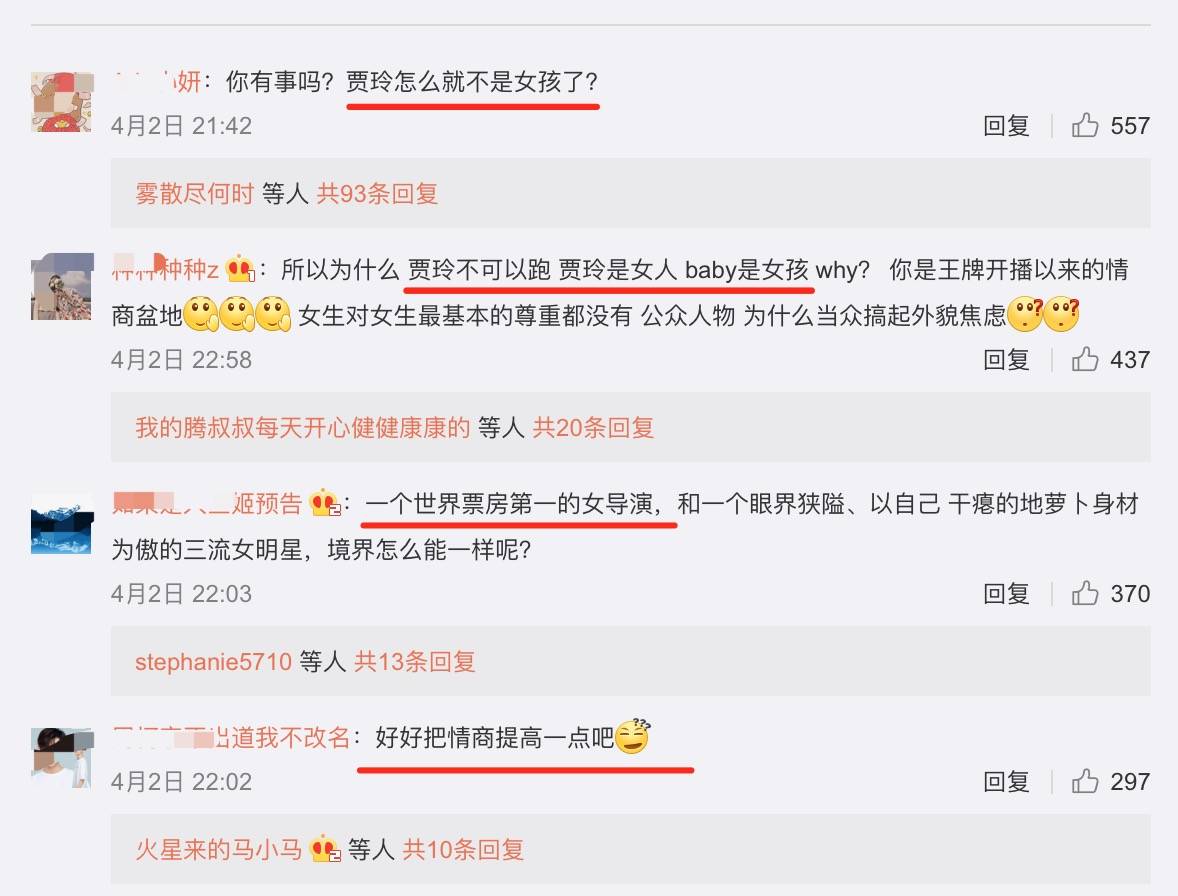Reply to the 4月2日 22:58 comment

tap(1006, 360)
